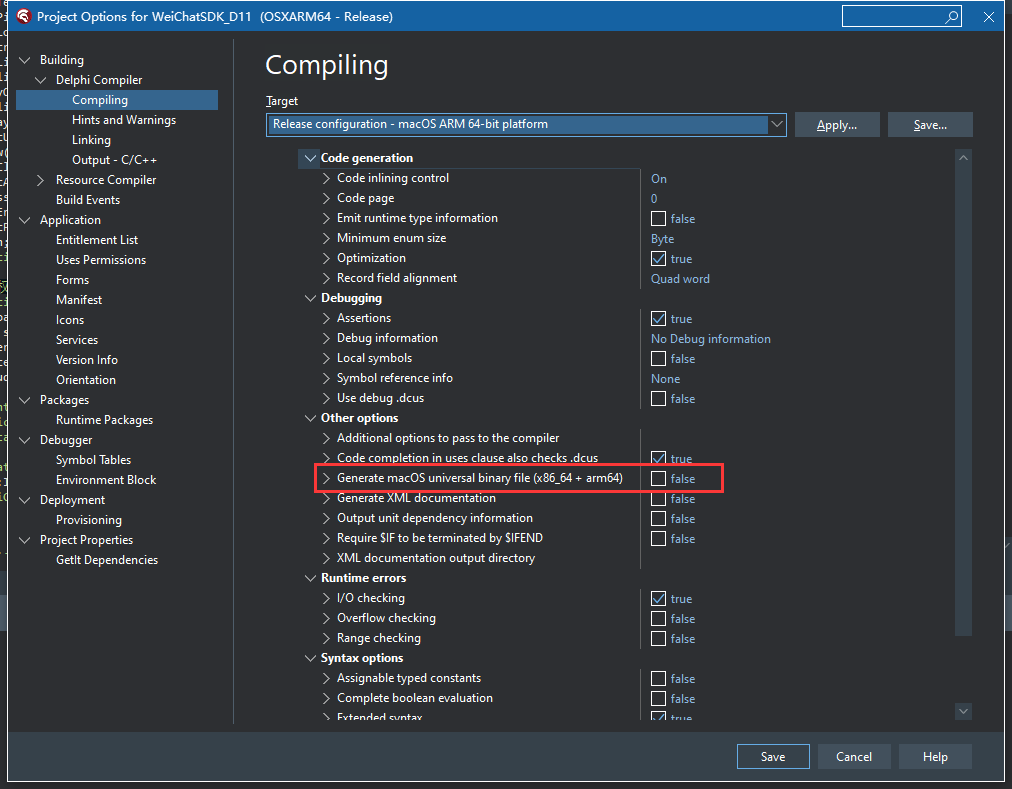
Task: Open Version Info page
Action: [x=86, y=360]
